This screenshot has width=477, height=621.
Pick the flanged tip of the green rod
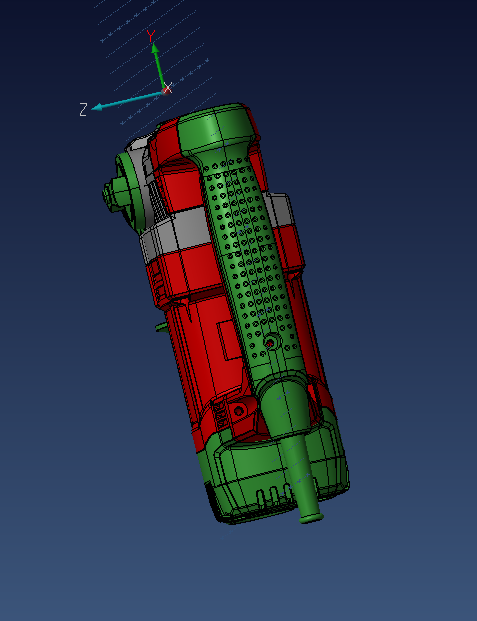(x=311, y=518)
